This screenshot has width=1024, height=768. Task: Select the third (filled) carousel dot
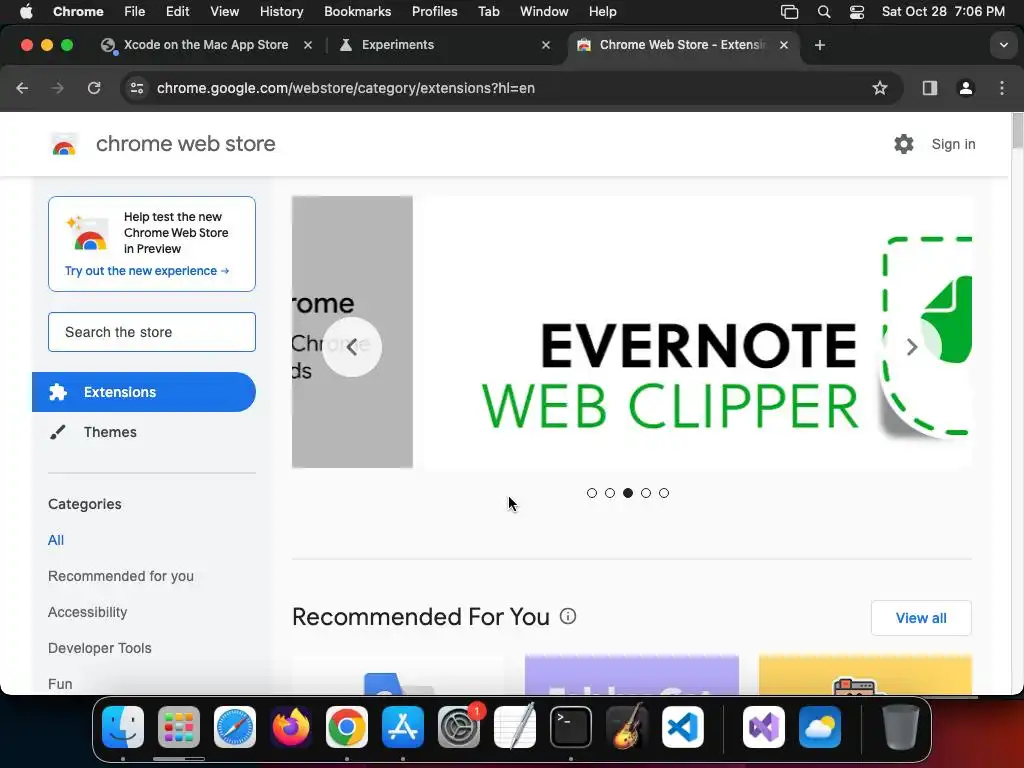click(x=628, y=493)
